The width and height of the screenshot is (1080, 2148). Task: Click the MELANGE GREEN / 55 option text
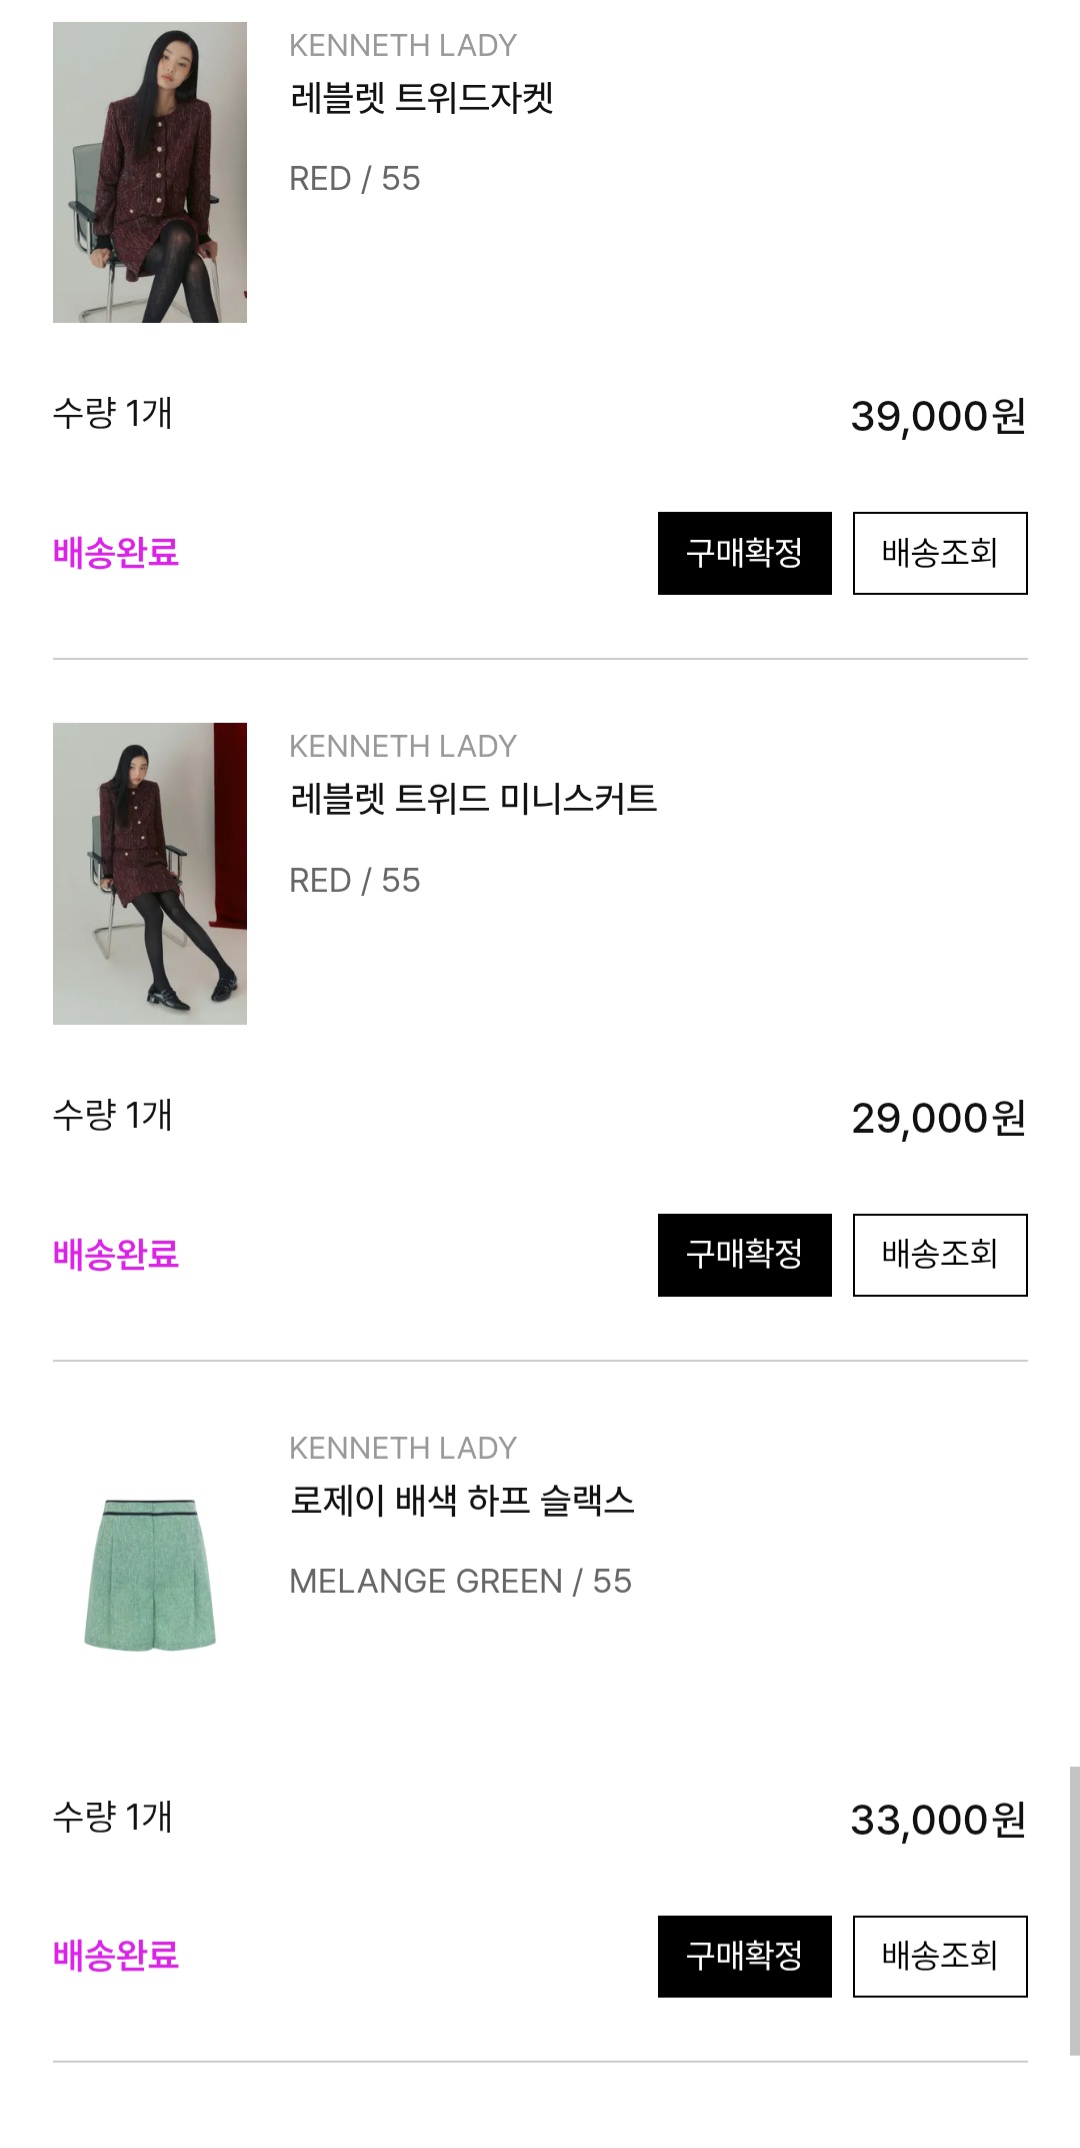pos(460,1581)
